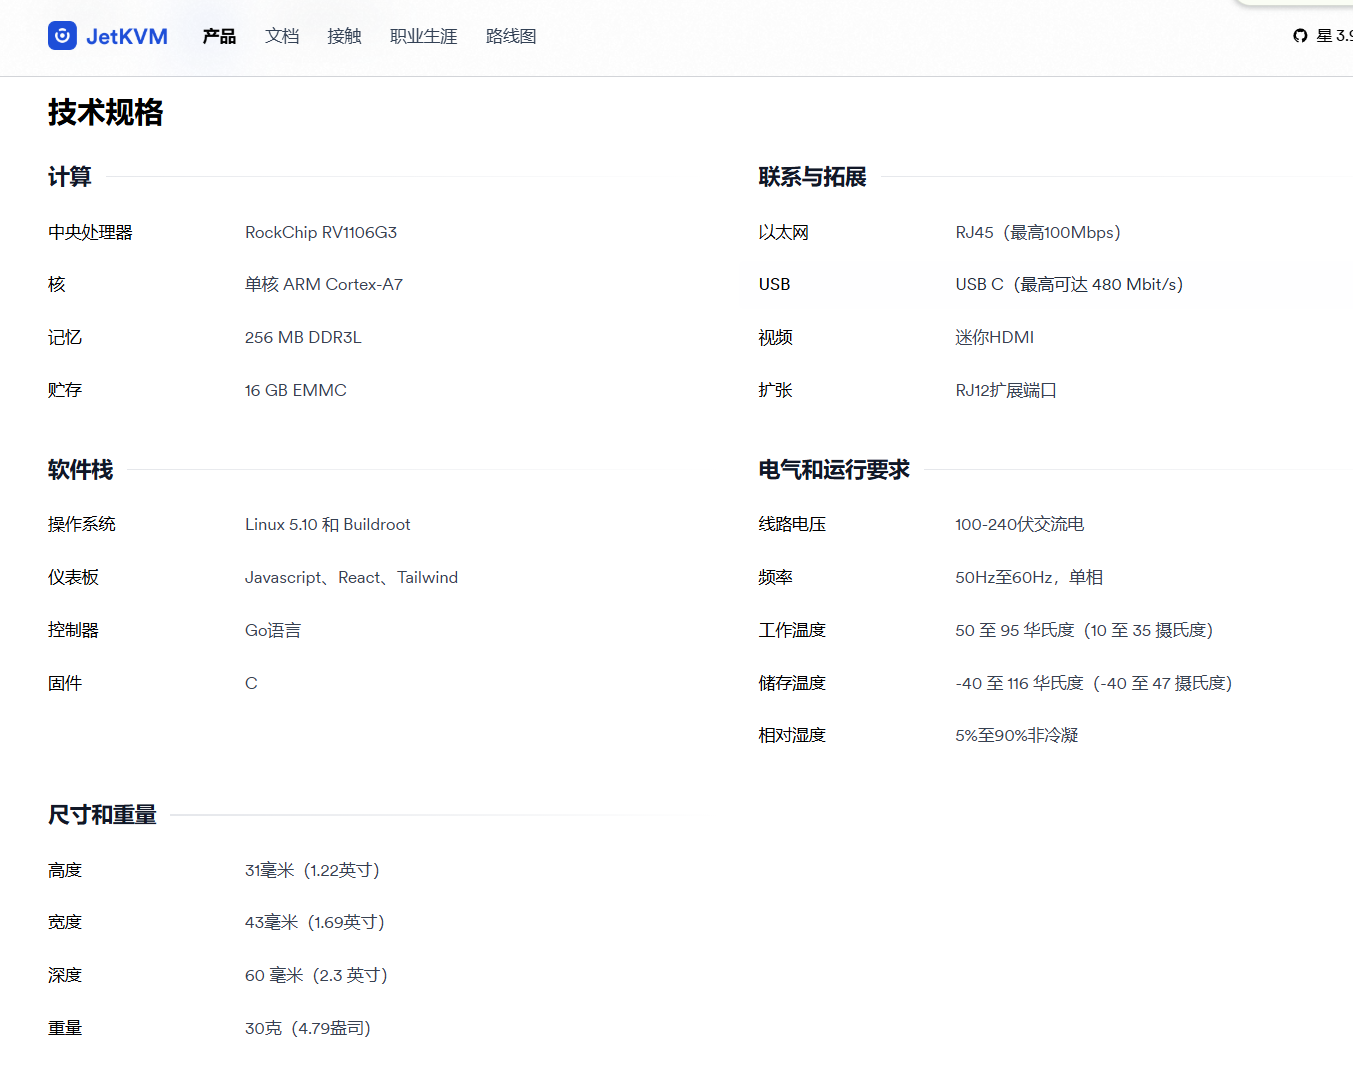Click the GitHub octocat icon
1353x1077 pixels.
[x=1300, y=36]
